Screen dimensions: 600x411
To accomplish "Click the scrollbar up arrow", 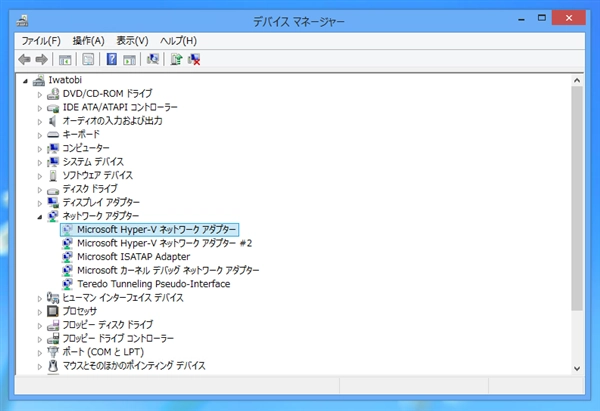I will (x=577, y=81).
